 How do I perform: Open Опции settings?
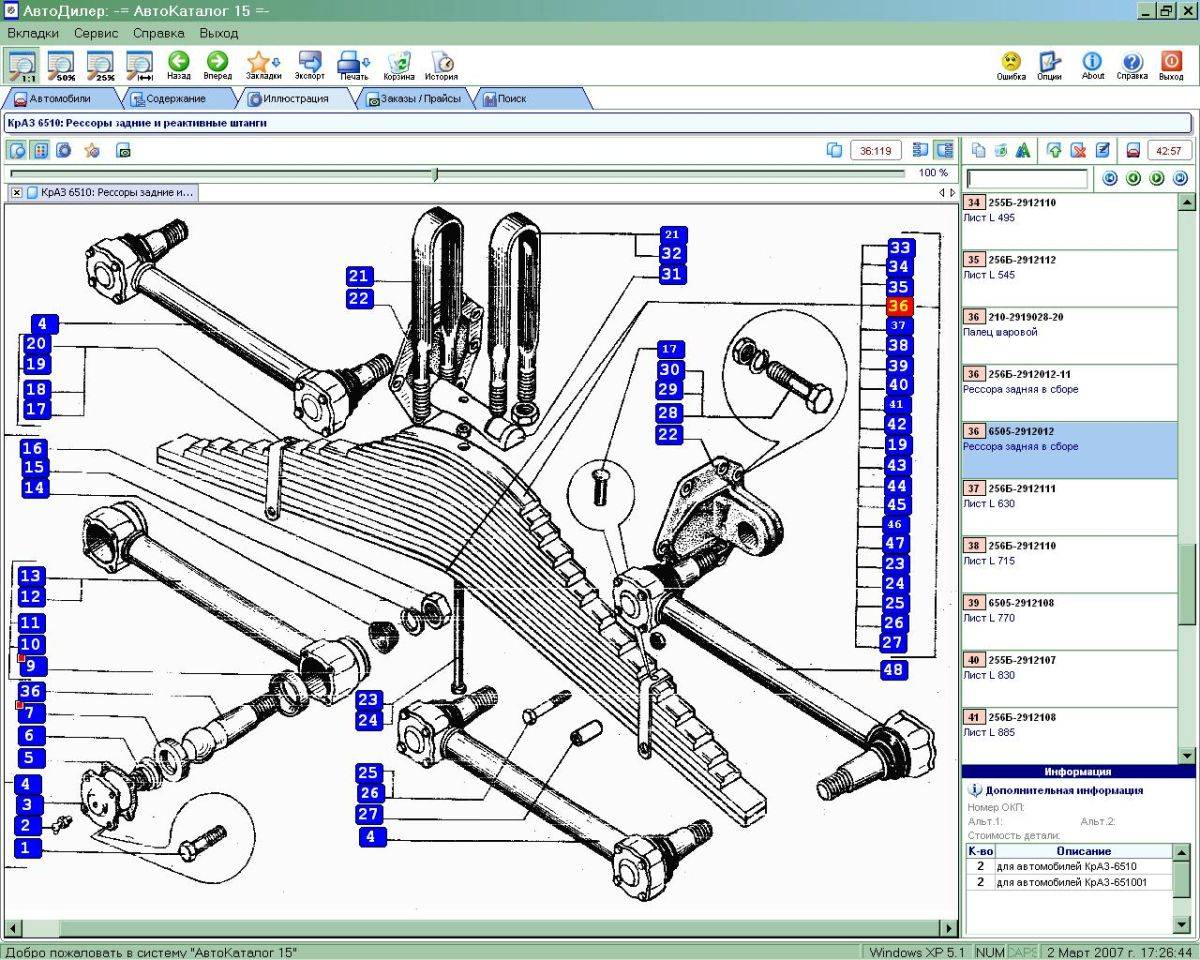point(1049,65)
